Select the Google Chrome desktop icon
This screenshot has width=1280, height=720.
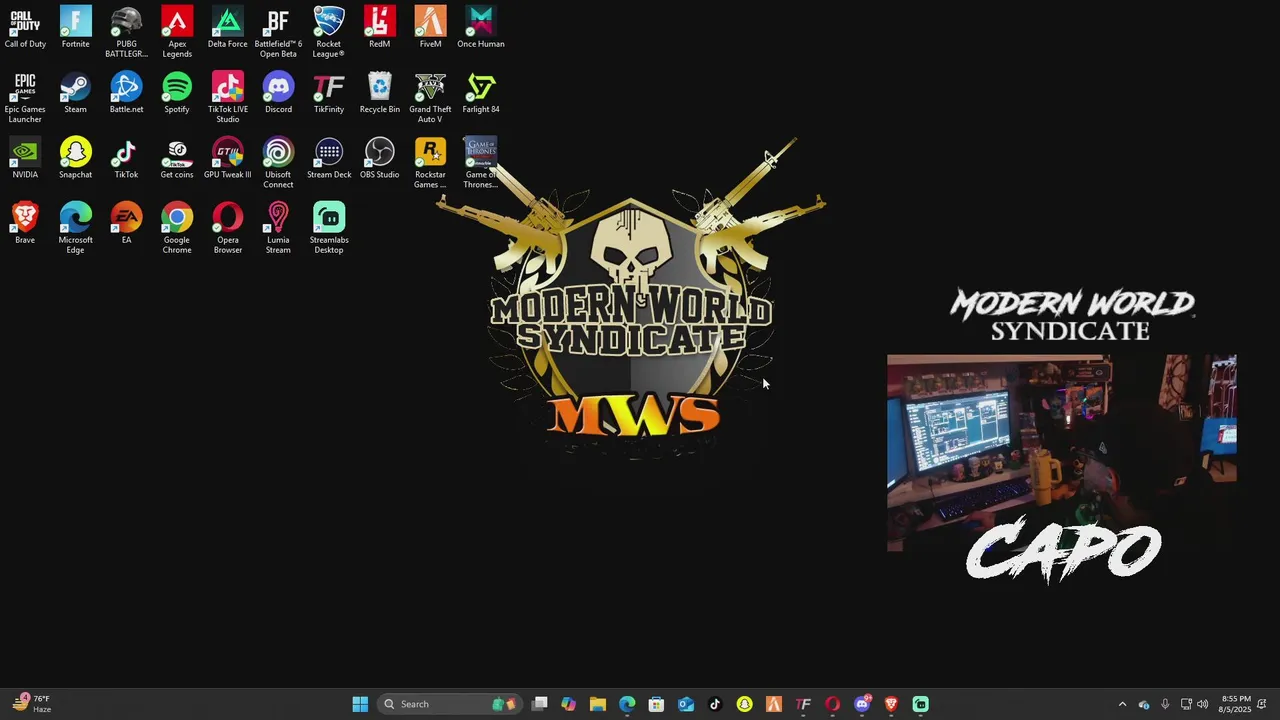click(177, 228)
